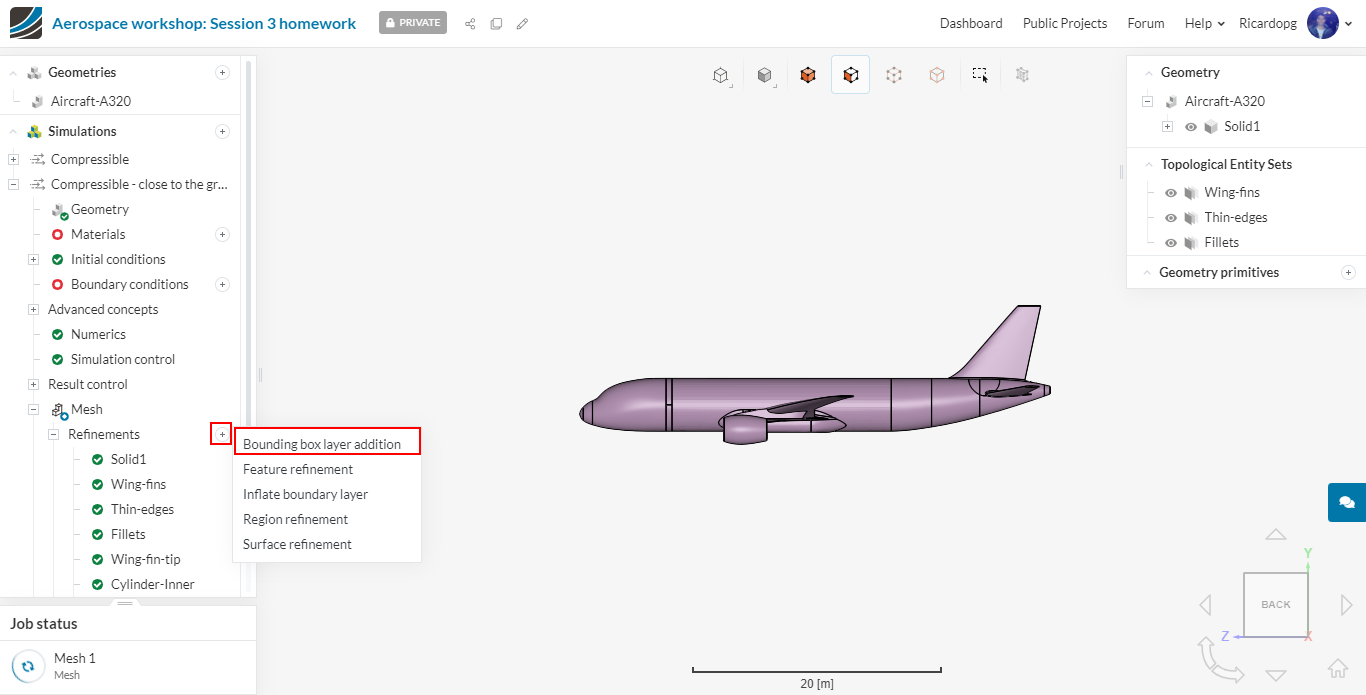
Task: Toggle visibility of Wing-fins set
Action: pyautogui.click(x=1171, y=193)
